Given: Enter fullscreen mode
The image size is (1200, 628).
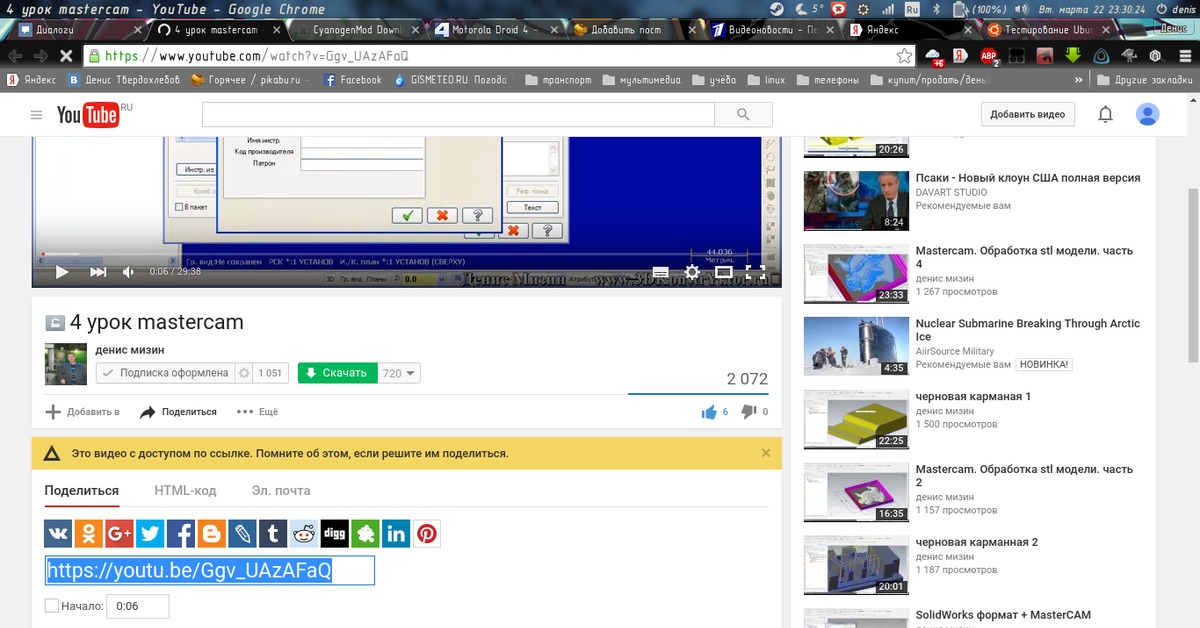Looking at the screenshot, I should point(756,271).
